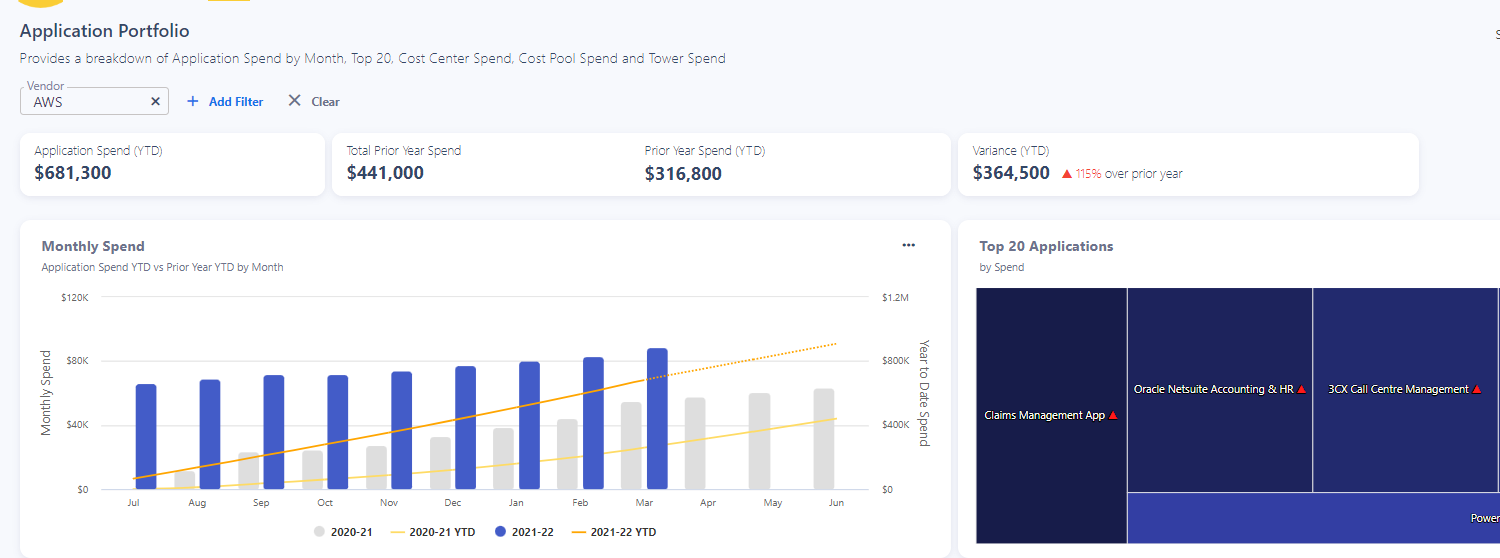Click red triangle beside 3CX Call Centre Management

click(1477, 389)
